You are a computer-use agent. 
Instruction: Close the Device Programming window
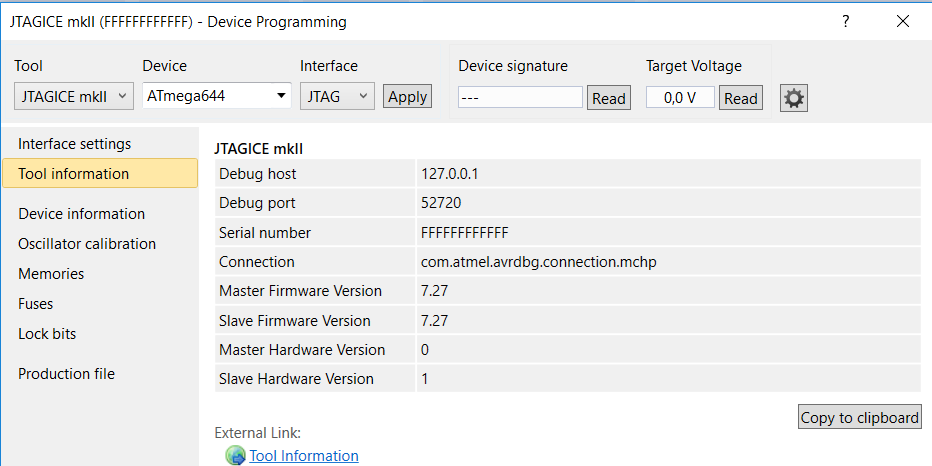click(902, 22)
